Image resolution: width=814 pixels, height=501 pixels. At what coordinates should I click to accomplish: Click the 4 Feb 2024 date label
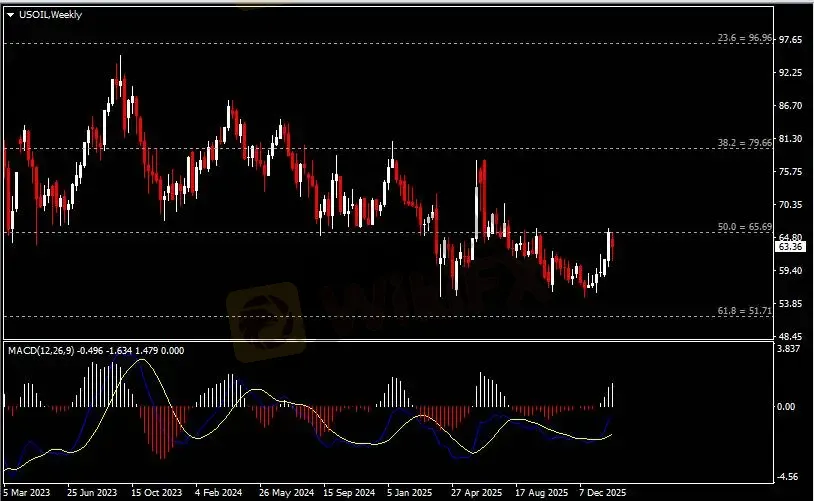tap(219, 492)
